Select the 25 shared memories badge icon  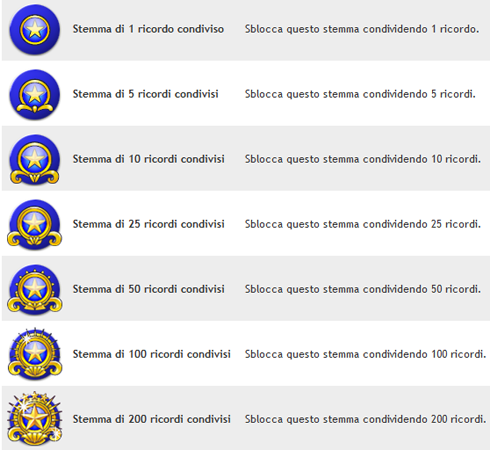(35, 225)
